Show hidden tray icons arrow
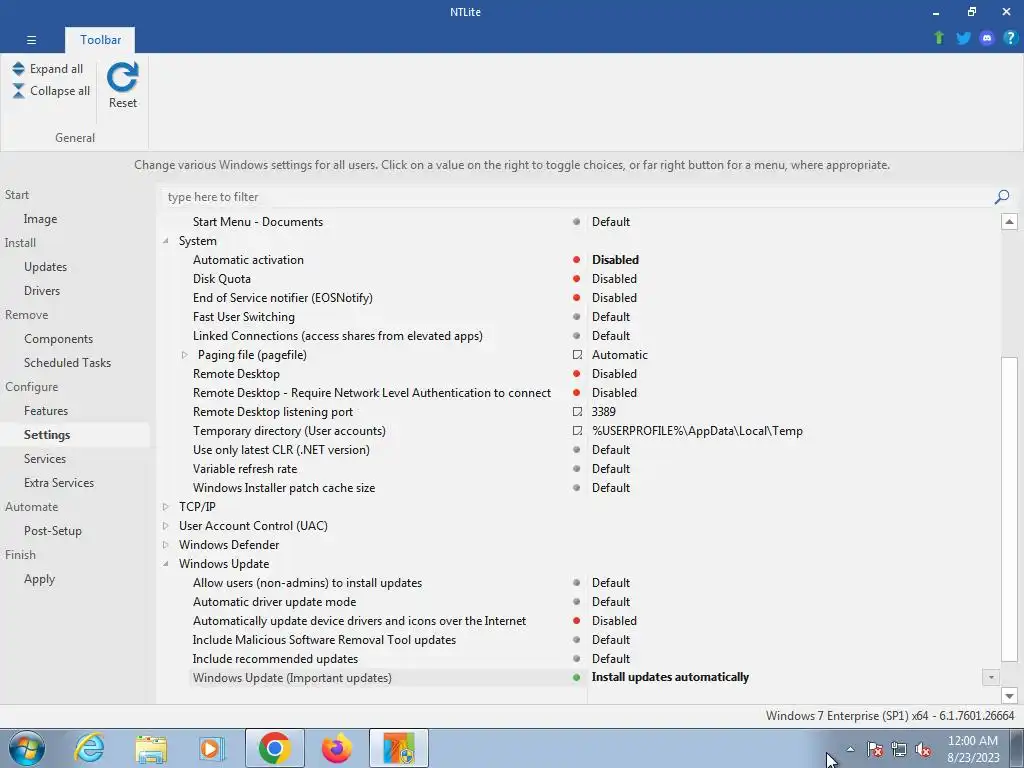 coord(850,749)
